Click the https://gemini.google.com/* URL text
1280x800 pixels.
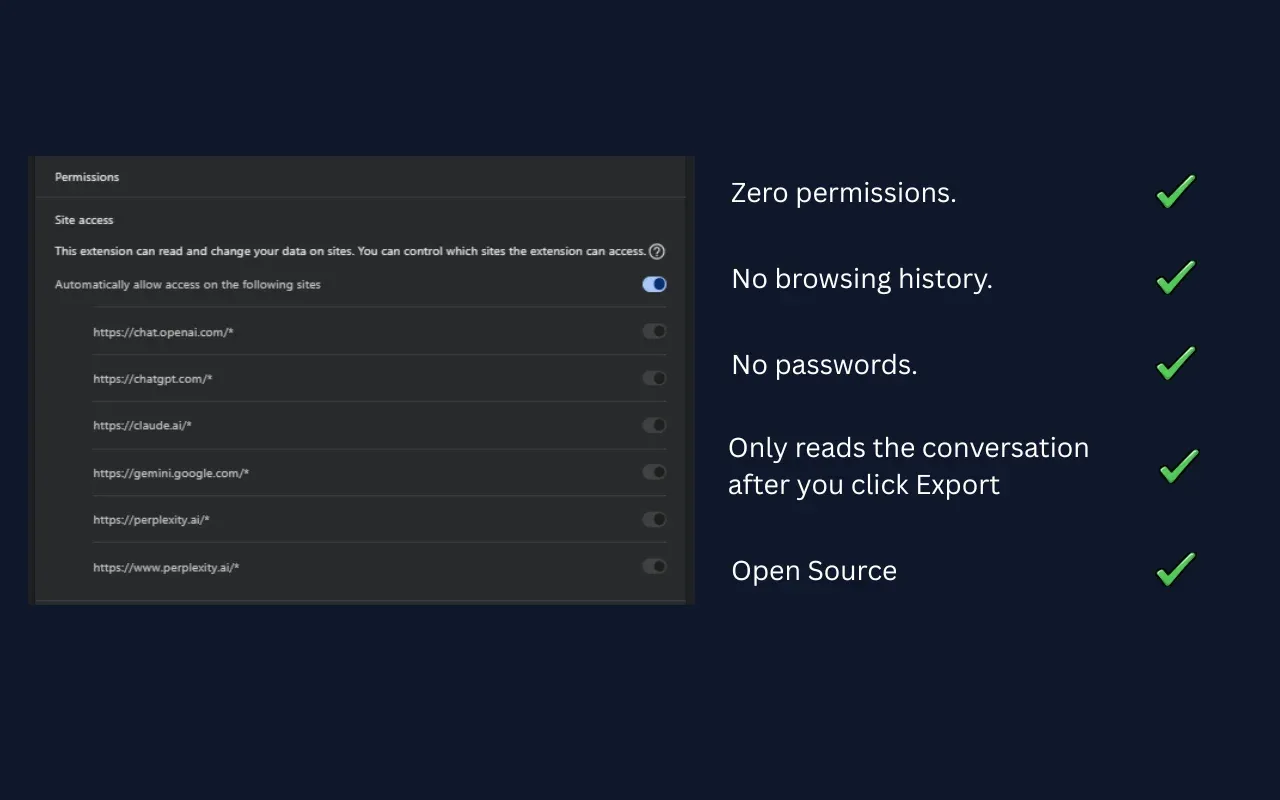(x=171, y=473)
